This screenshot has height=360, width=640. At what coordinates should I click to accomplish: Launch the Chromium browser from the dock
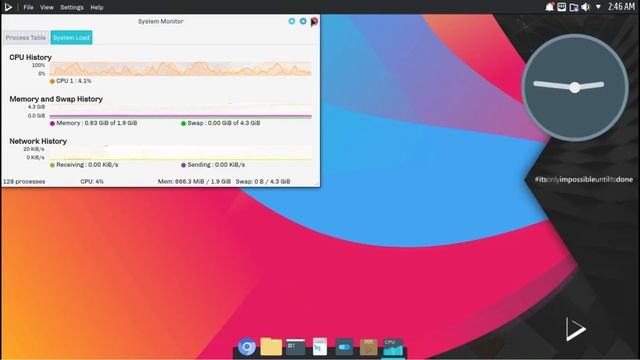(x=247, y=347)
